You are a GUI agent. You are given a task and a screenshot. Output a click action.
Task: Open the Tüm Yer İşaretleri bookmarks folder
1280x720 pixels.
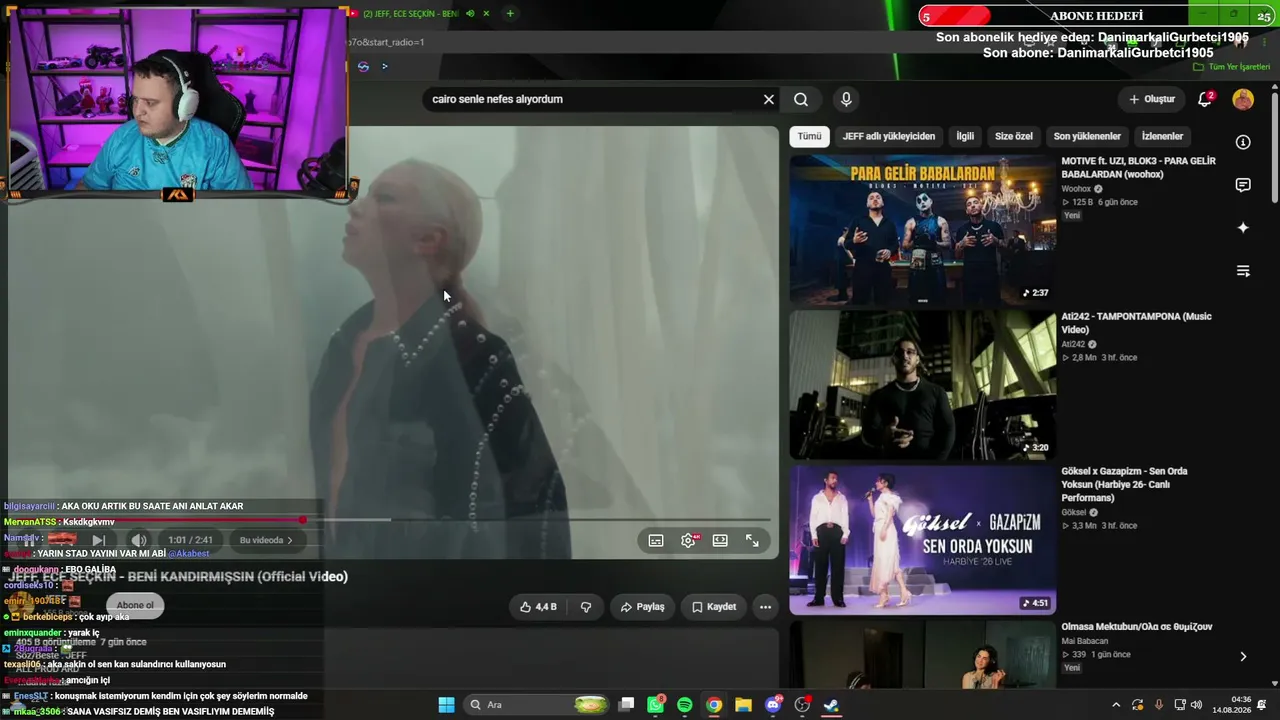1232,67
